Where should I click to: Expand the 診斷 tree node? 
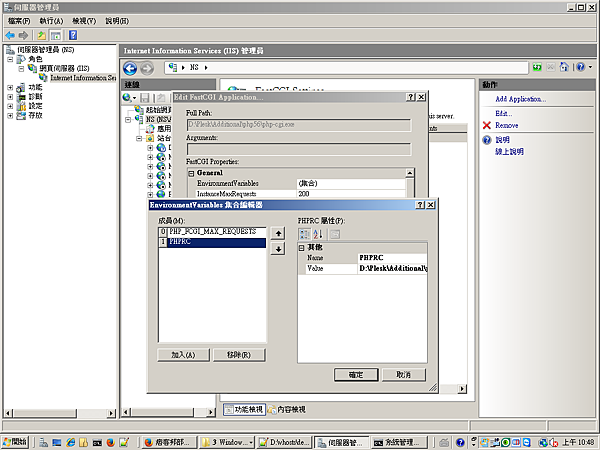coord(10,97)
